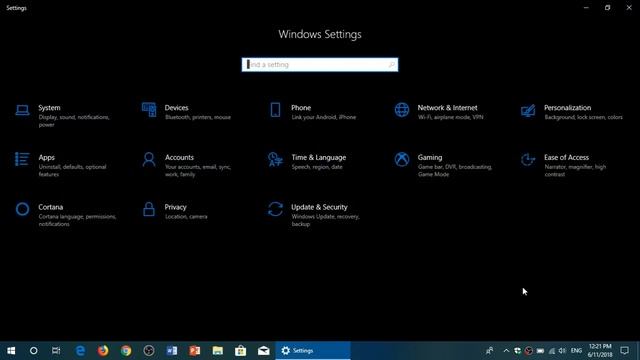Screen dimensions: 640x360
Task: Open File Explorer from taskbar
Action: [x=218, y=351]
